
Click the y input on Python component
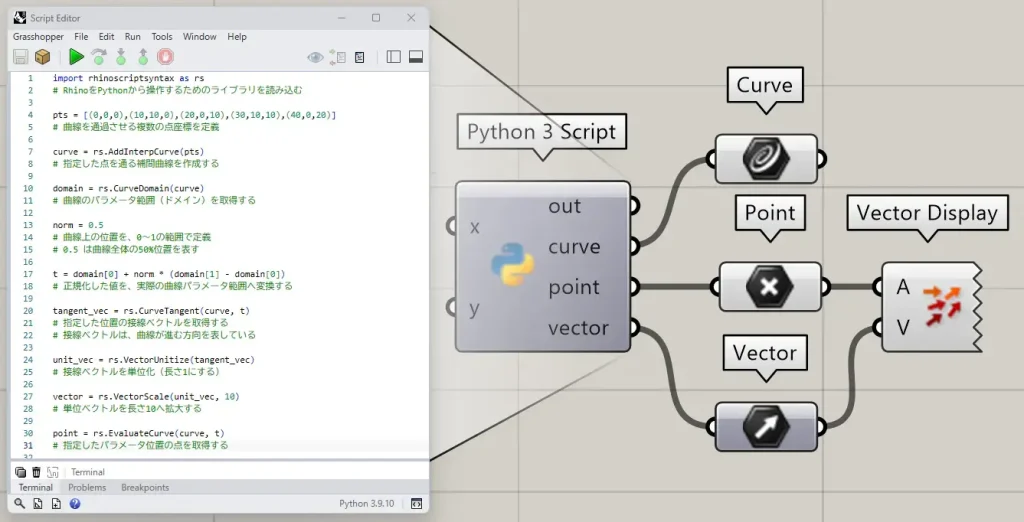474,308
